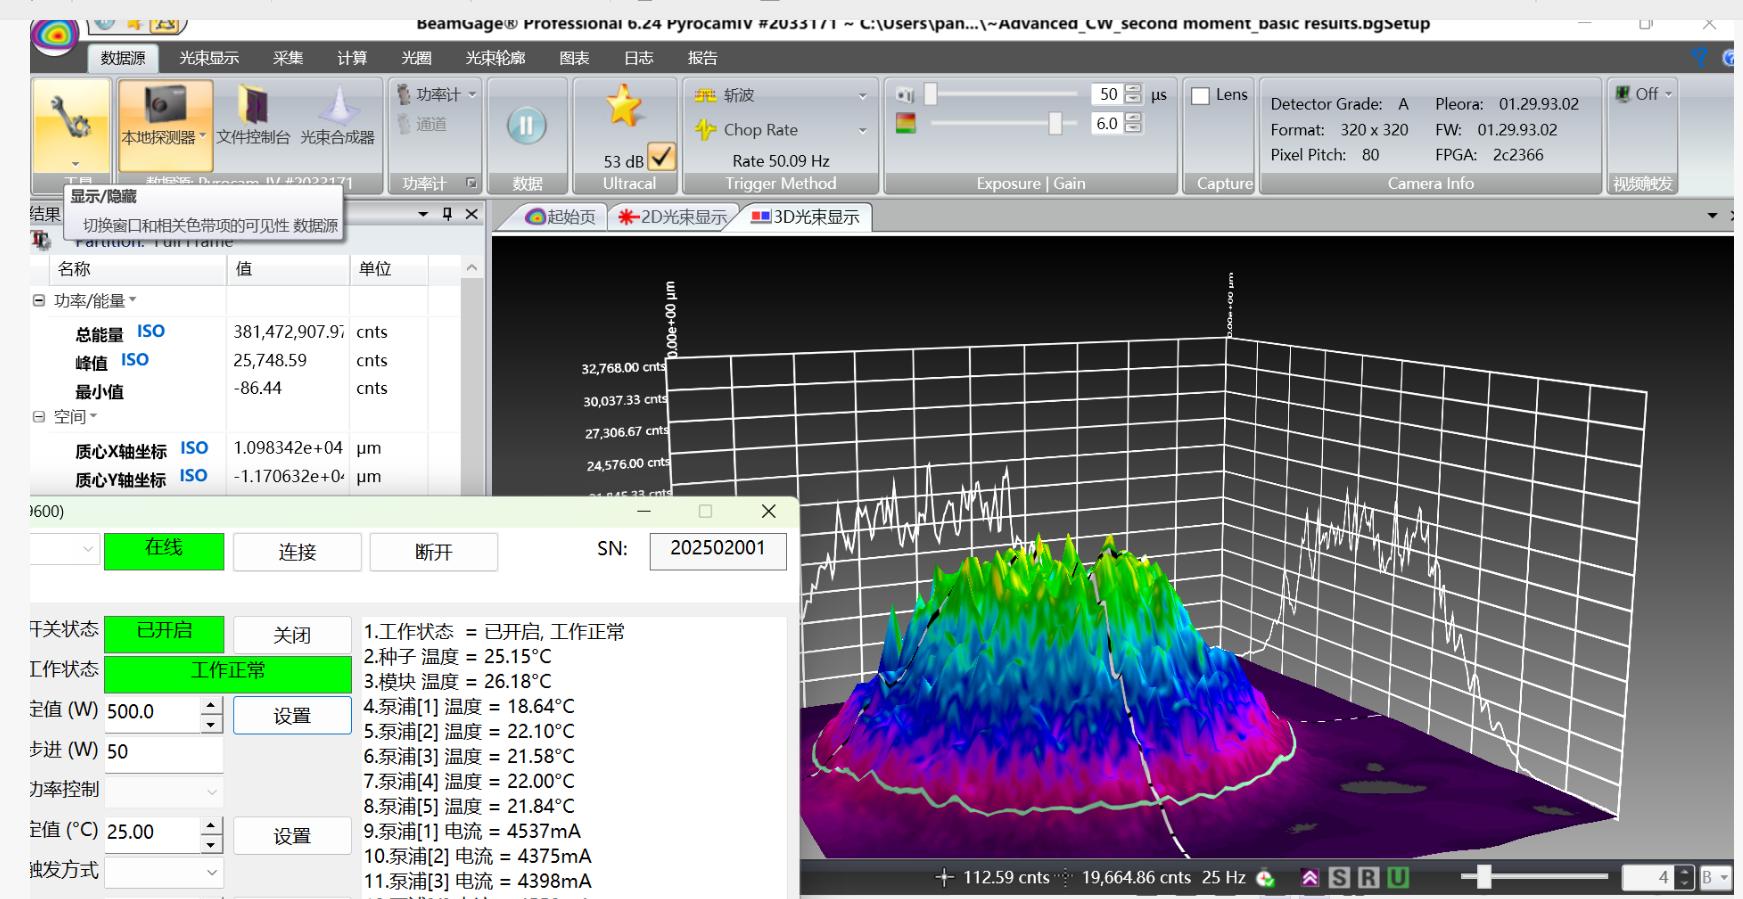Viewport: 1743px width, 899px height.
Task: Click the R indicator in status bar
Action: coord(1367,878)
